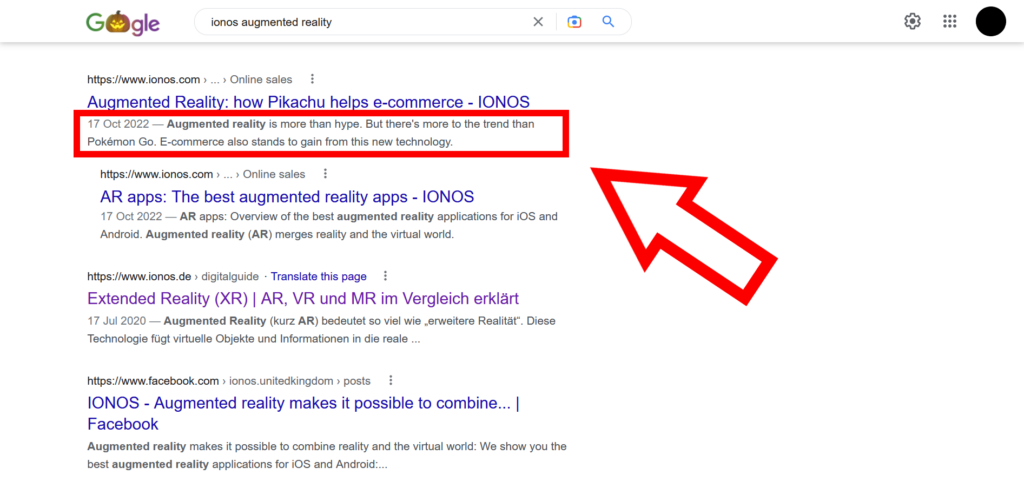The height and width of the screenshot is (481, 1024).
Task: Open the settings gear icon
Action: point(912,22)
